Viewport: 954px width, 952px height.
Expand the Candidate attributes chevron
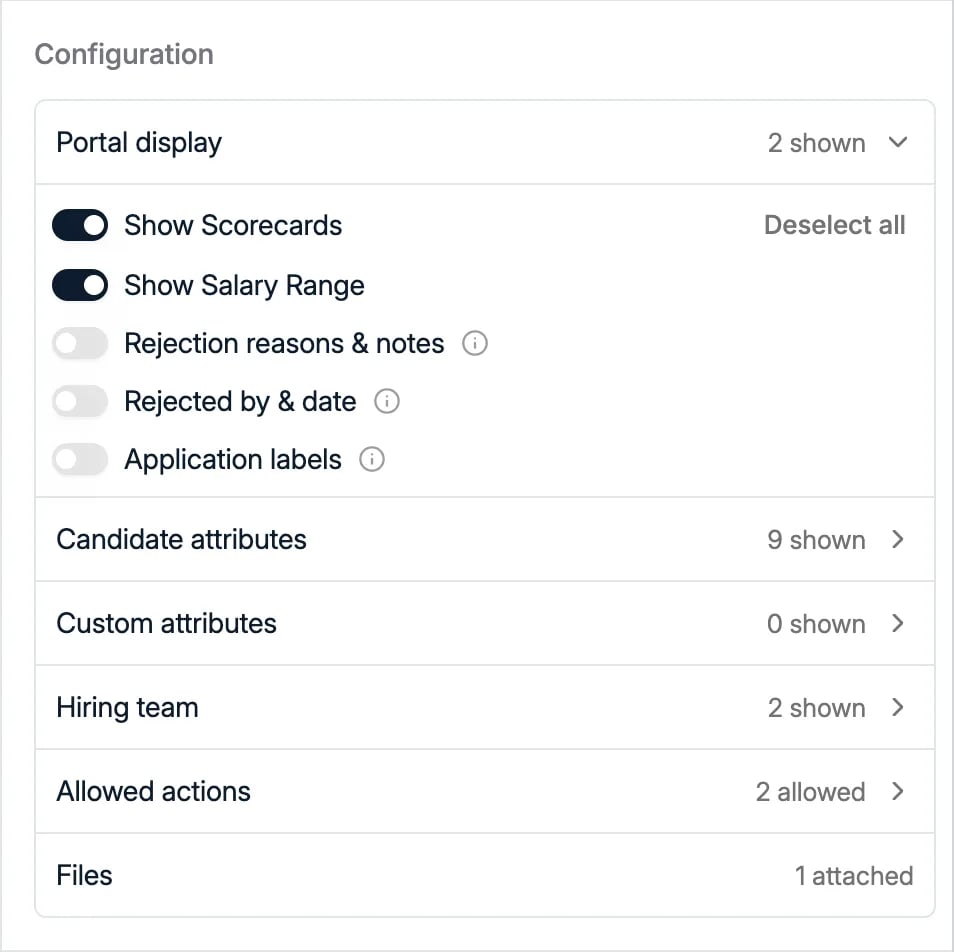pyautogui.click(x=898, y=539)
